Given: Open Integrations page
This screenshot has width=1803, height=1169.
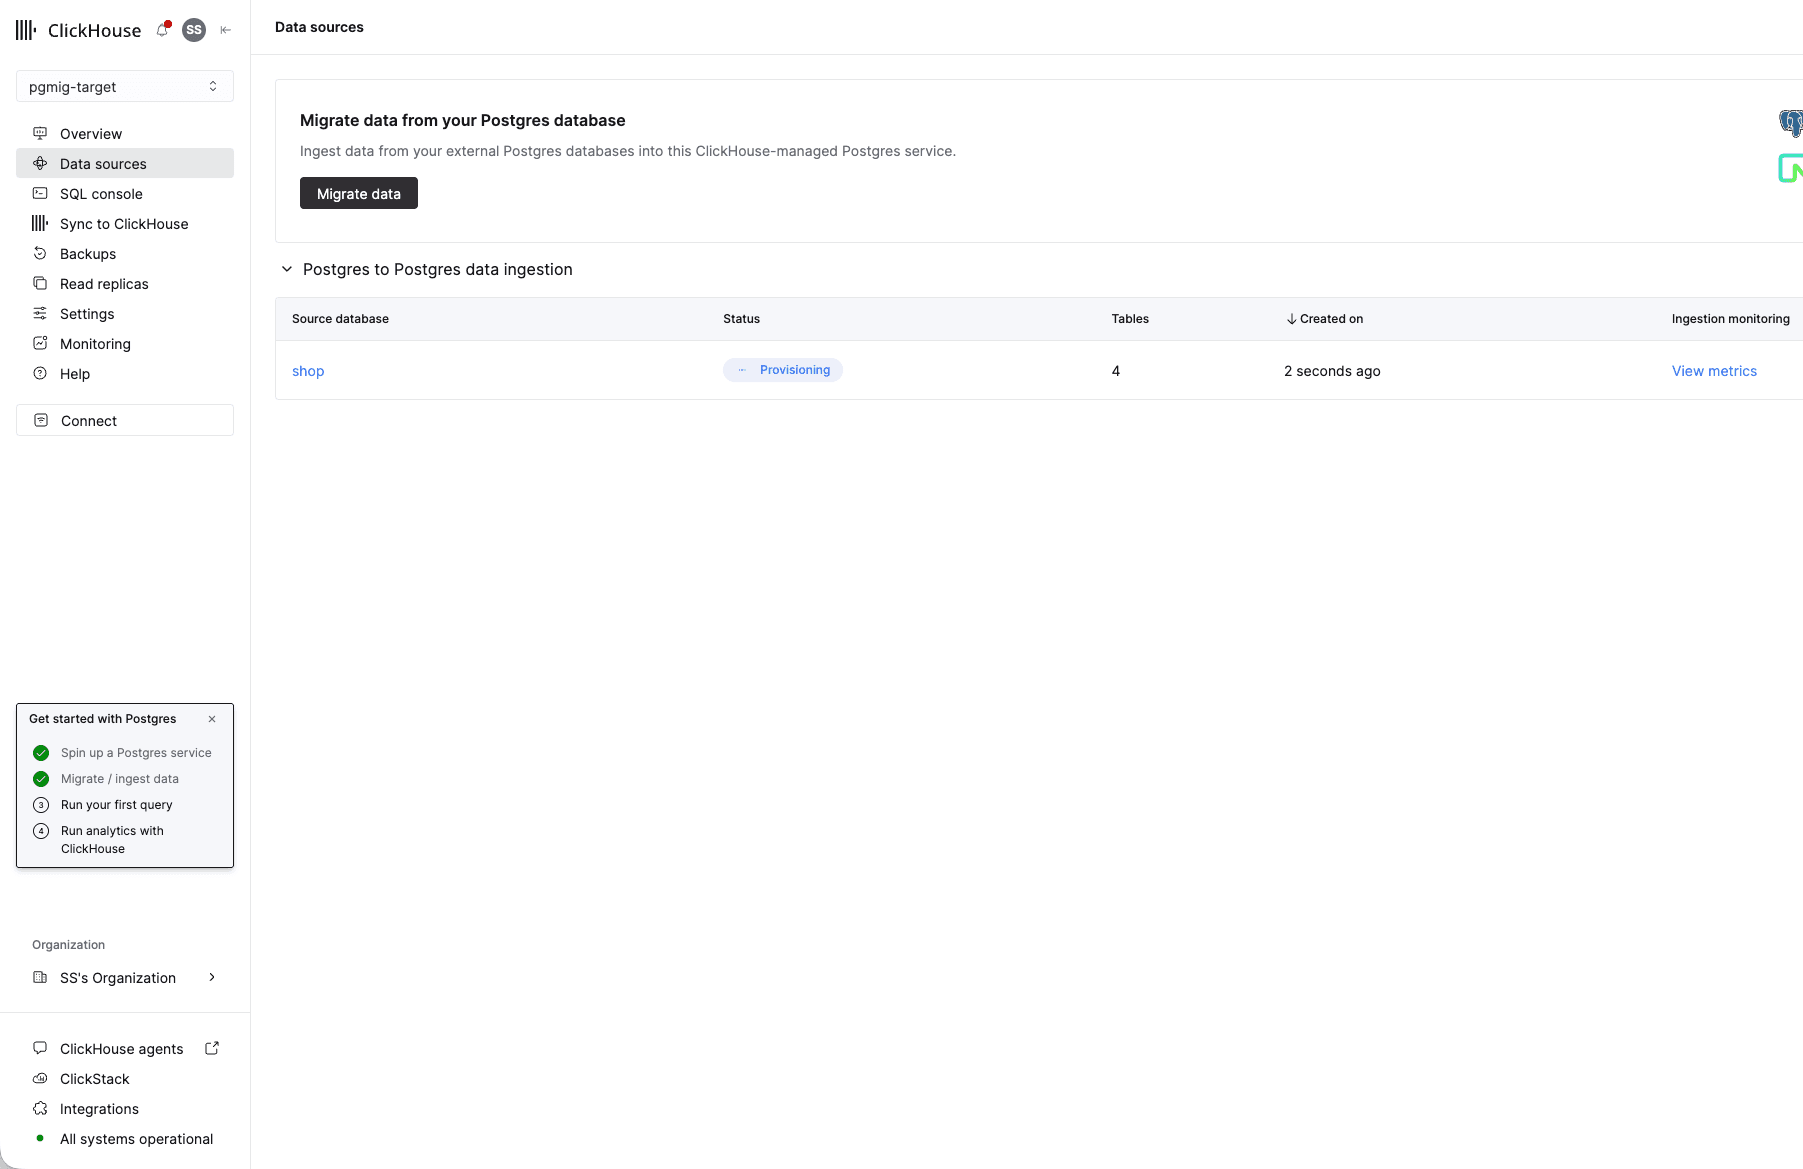Looking at the screenshot, I should click(x=99, y=1108).
